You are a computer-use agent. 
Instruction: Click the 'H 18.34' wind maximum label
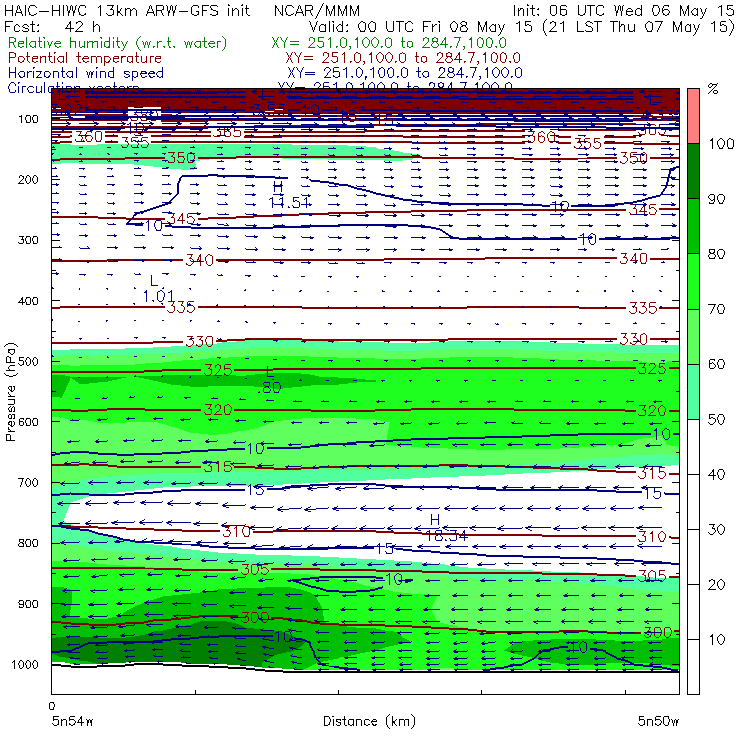(x=446, y=528)
